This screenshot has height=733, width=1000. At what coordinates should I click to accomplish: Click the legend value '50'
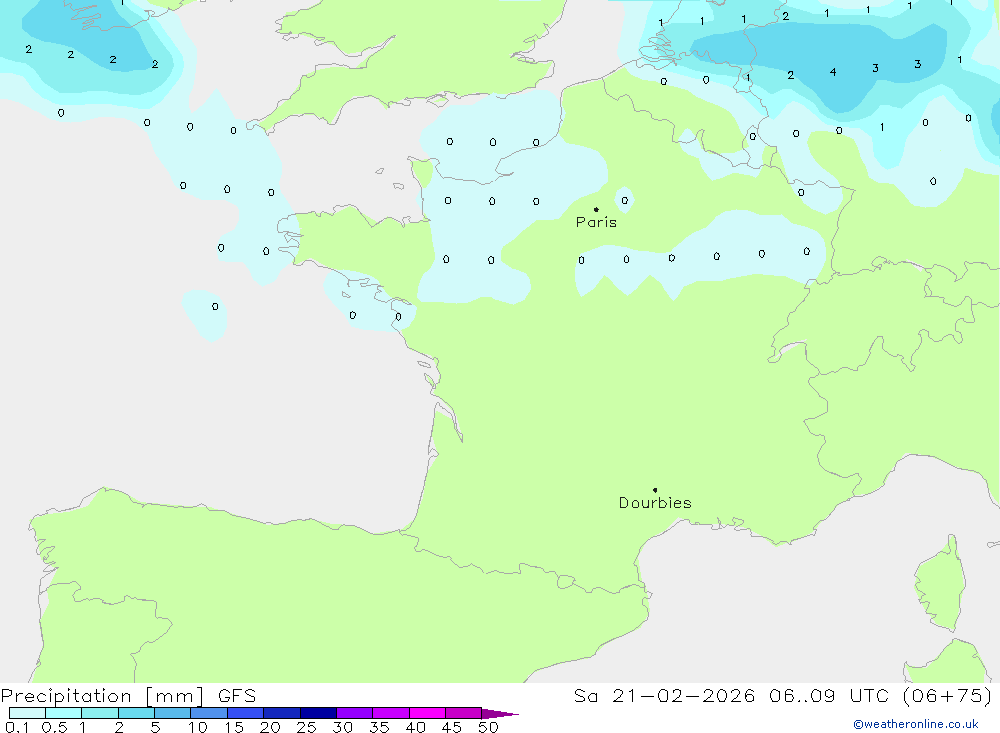(x=488, y=727)
